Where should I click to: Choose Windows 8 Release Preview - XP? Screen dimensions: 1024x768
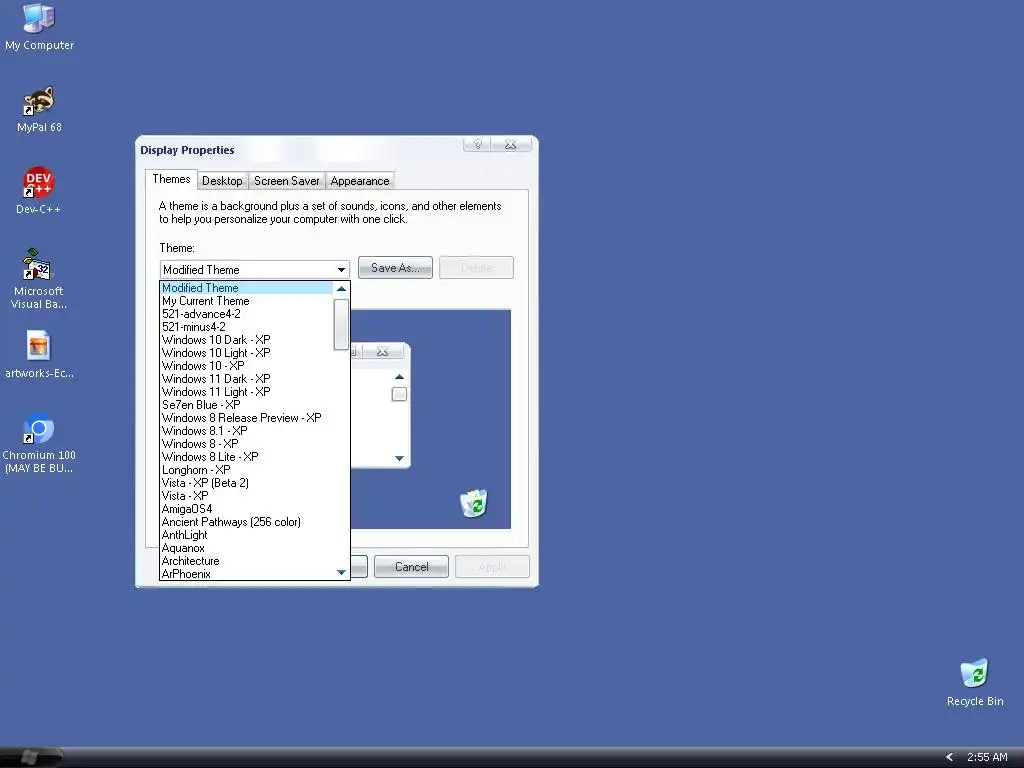pos(246,418)
